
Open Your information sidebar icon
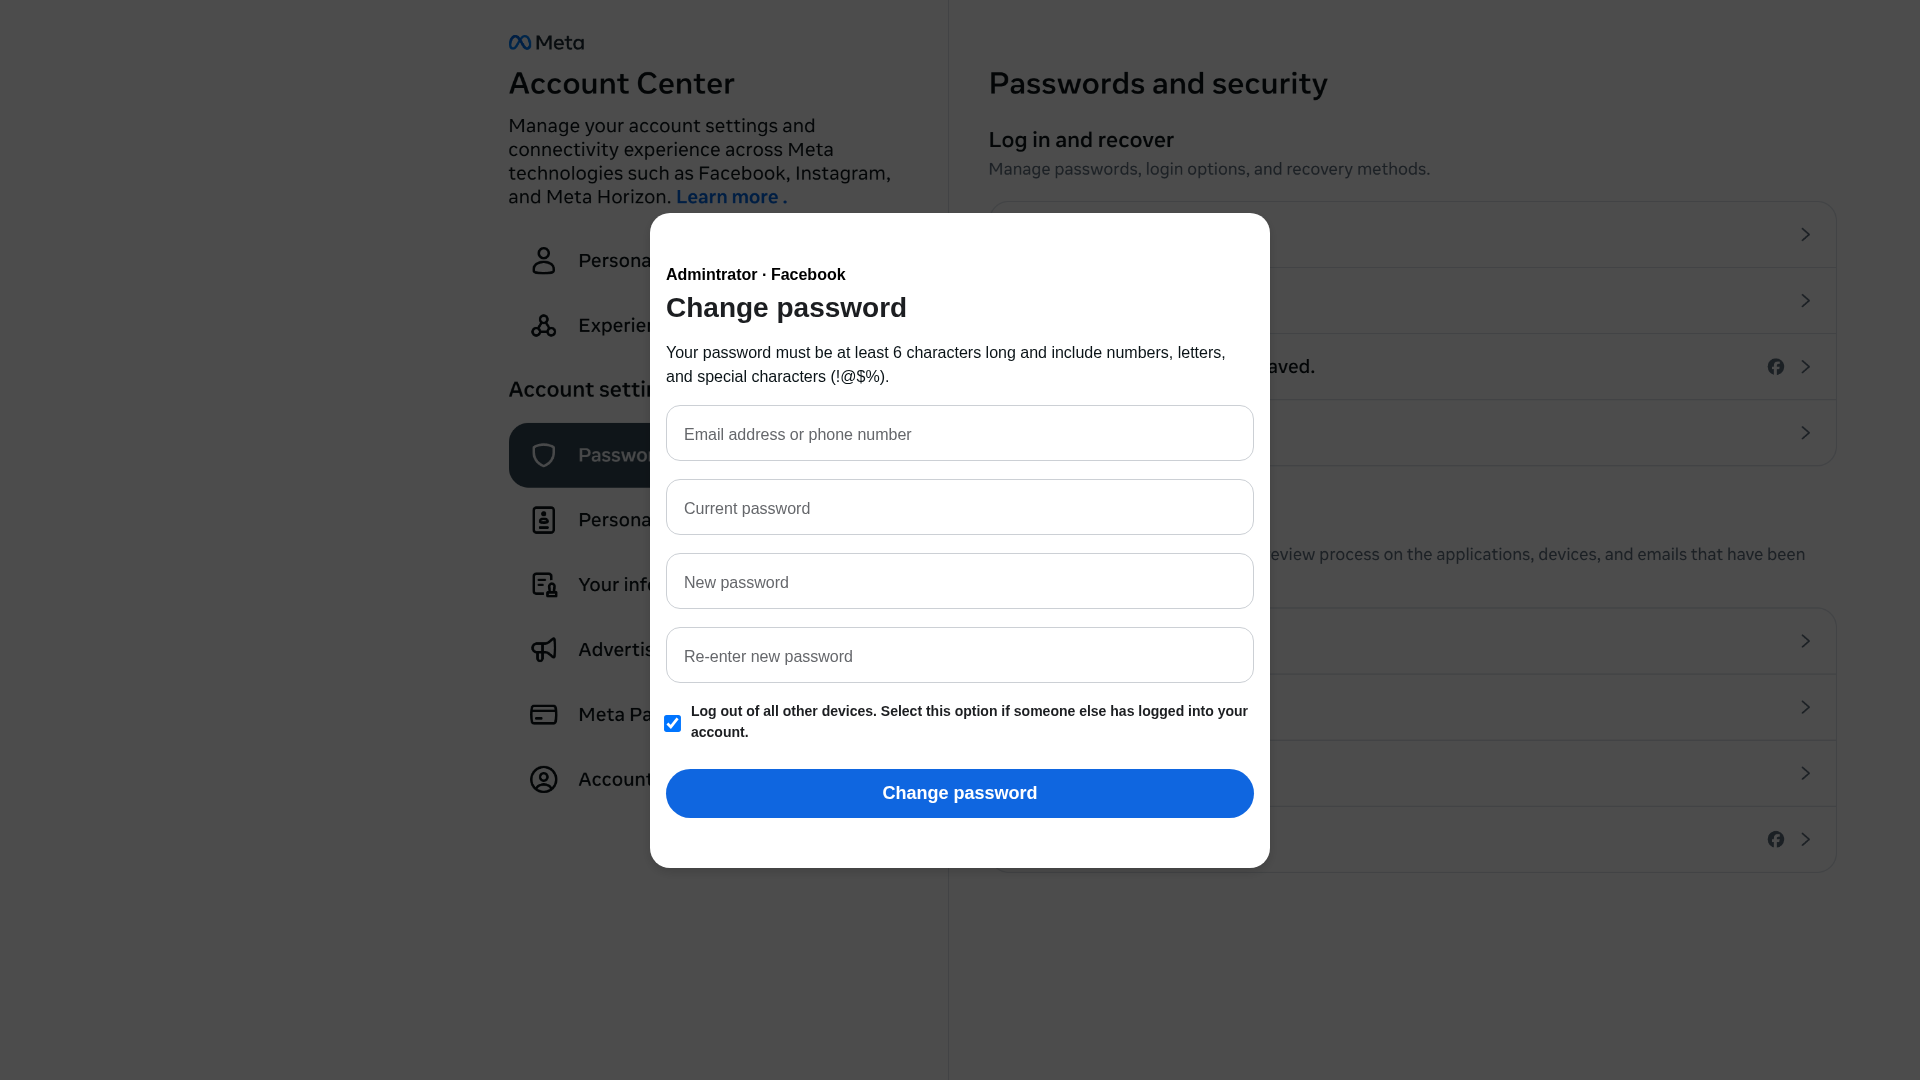pos(543,584)
